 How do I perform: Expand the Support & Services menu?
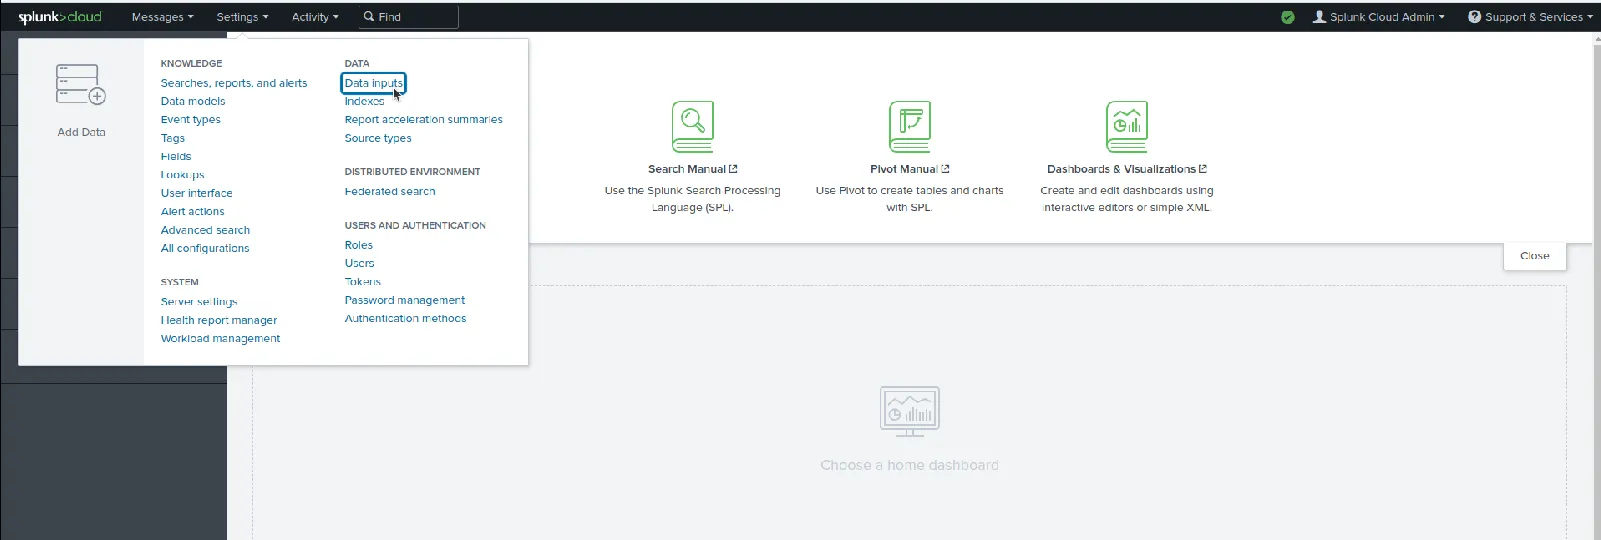coord(1530,17)
